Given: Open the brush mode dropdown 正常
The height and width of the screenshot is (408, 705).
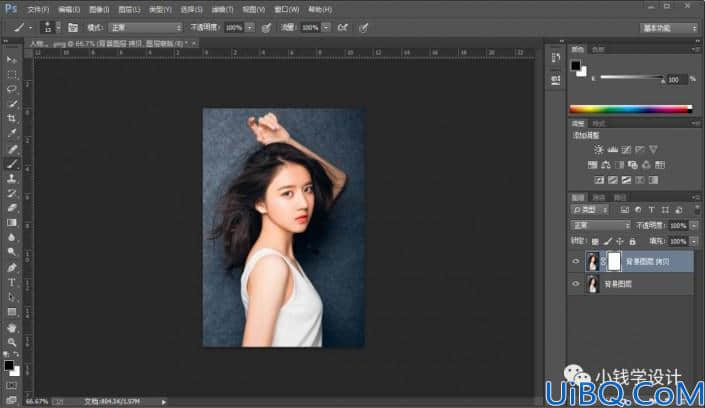Looking at the screenshot, I should (145, 28).
